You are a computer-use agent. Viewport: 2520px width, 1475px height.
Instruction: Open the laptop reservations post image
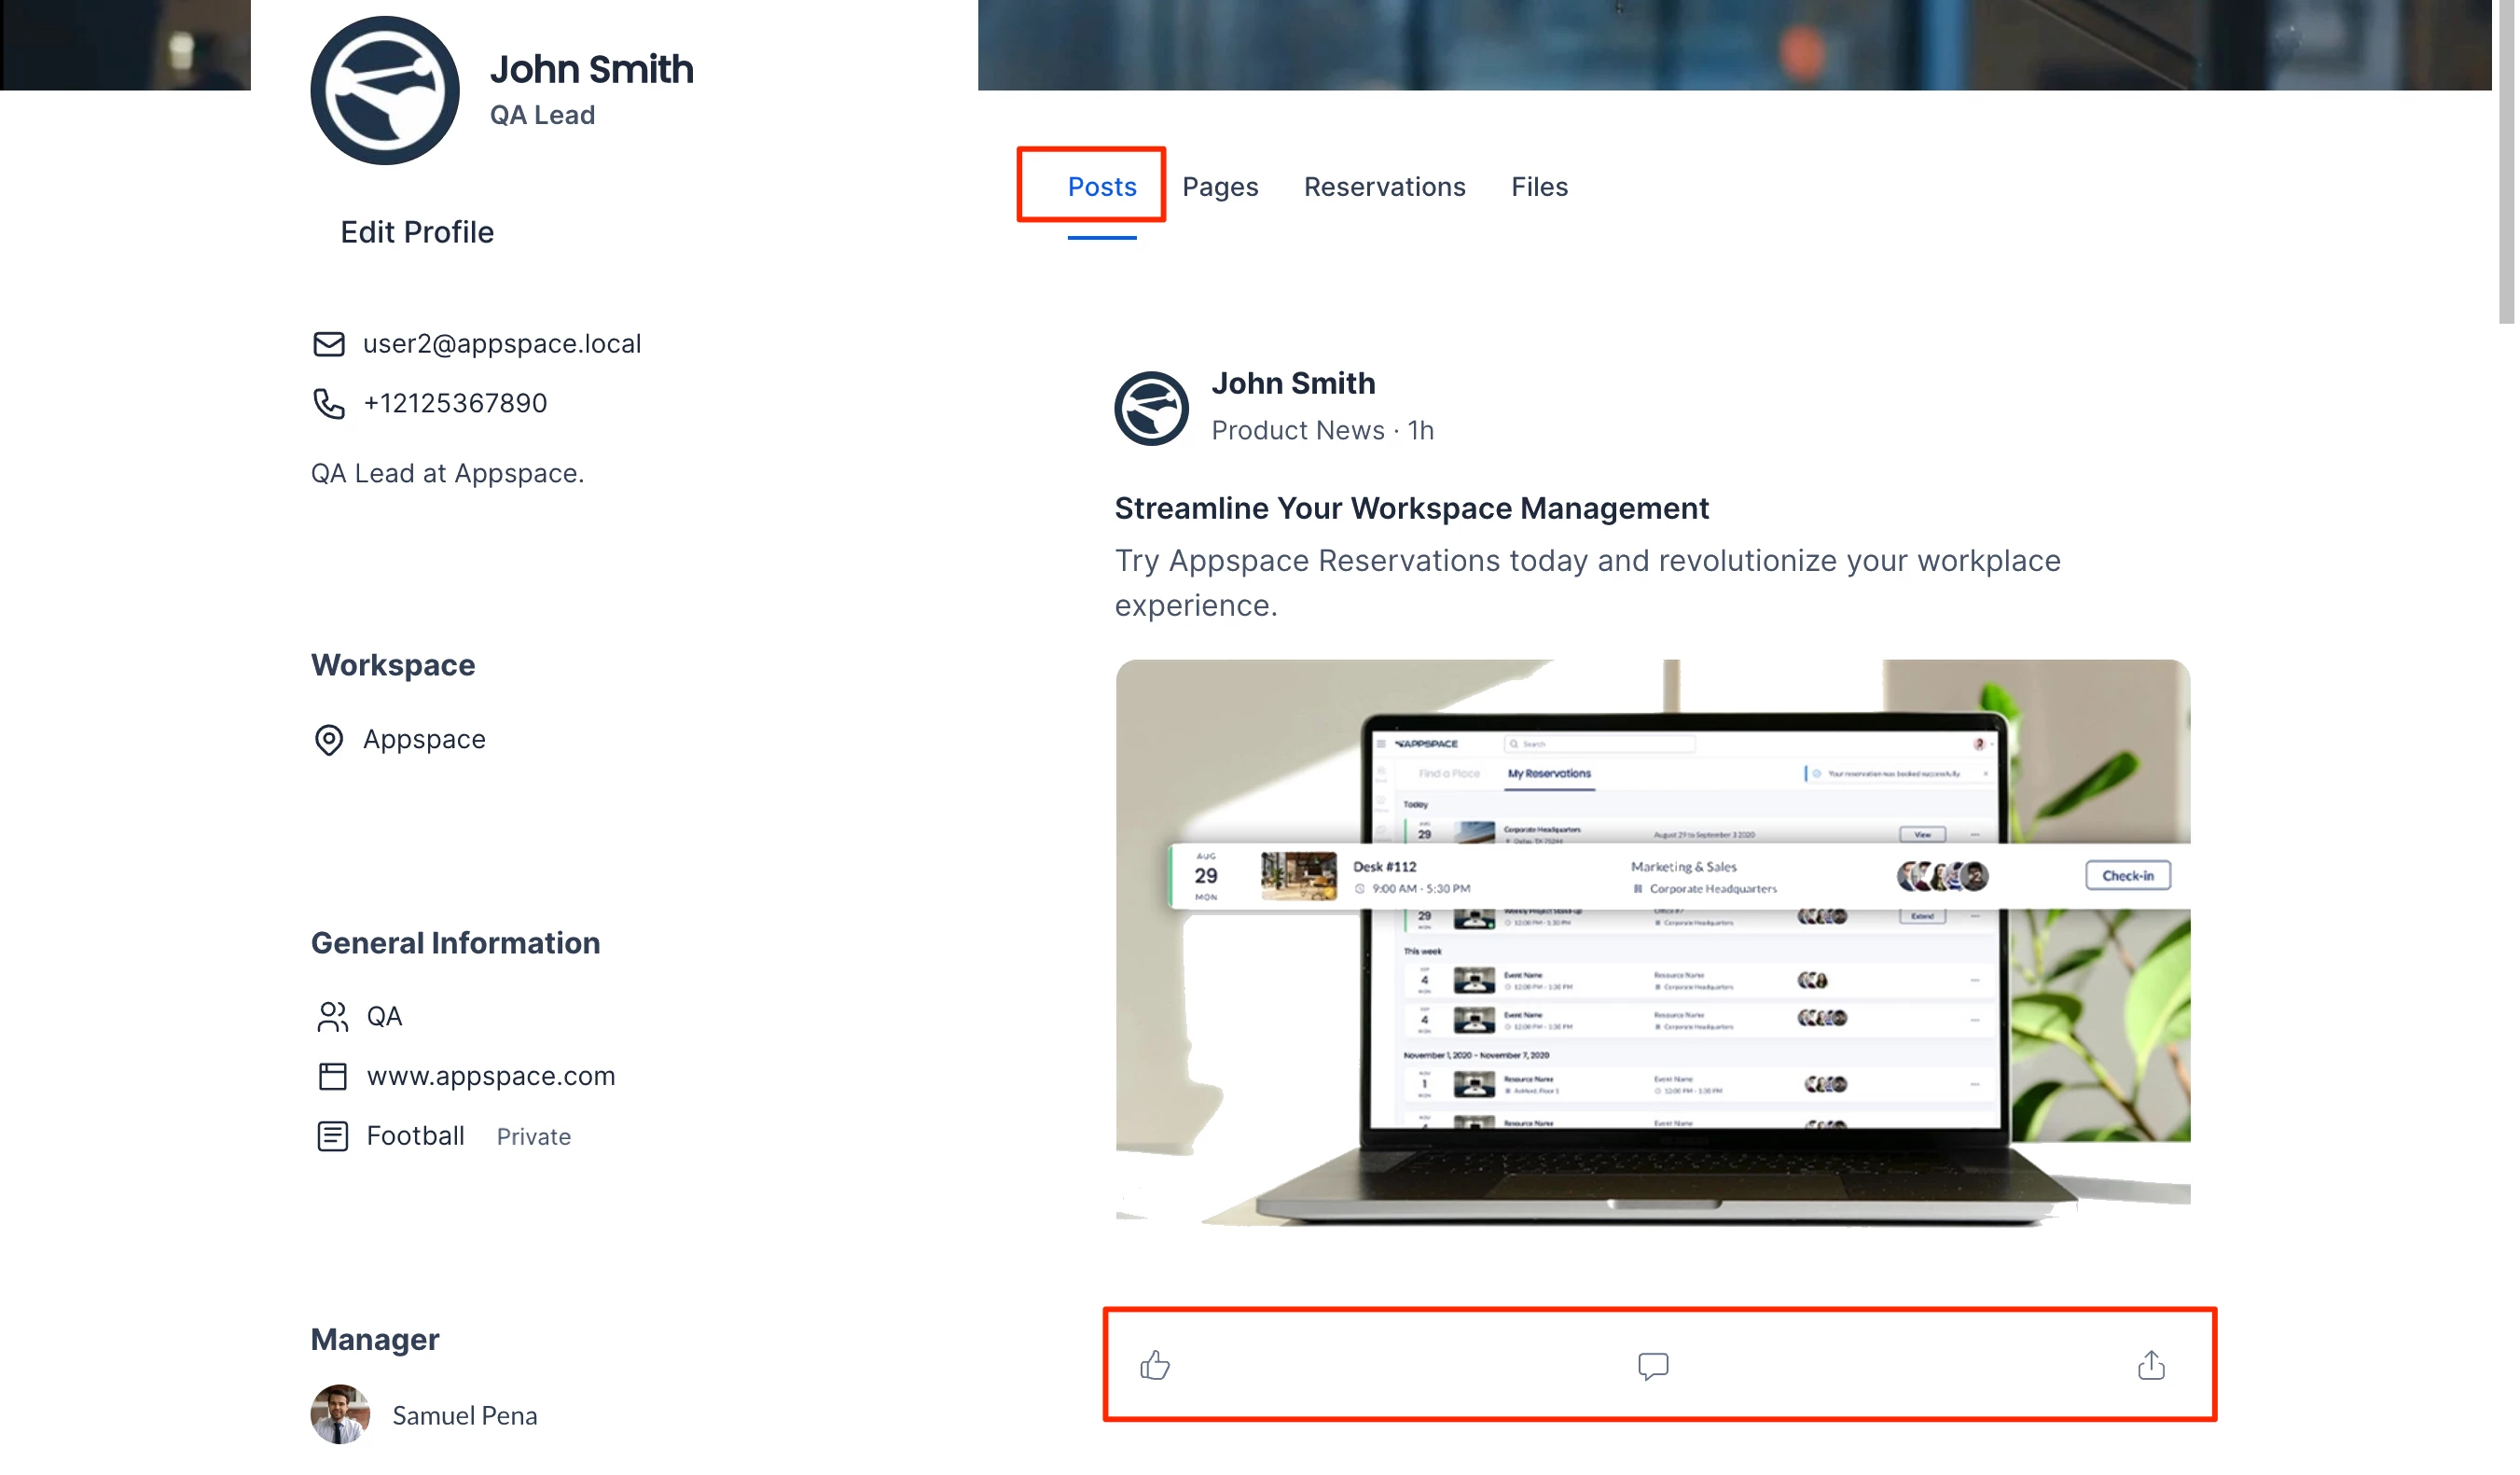tap(1652, 943)
